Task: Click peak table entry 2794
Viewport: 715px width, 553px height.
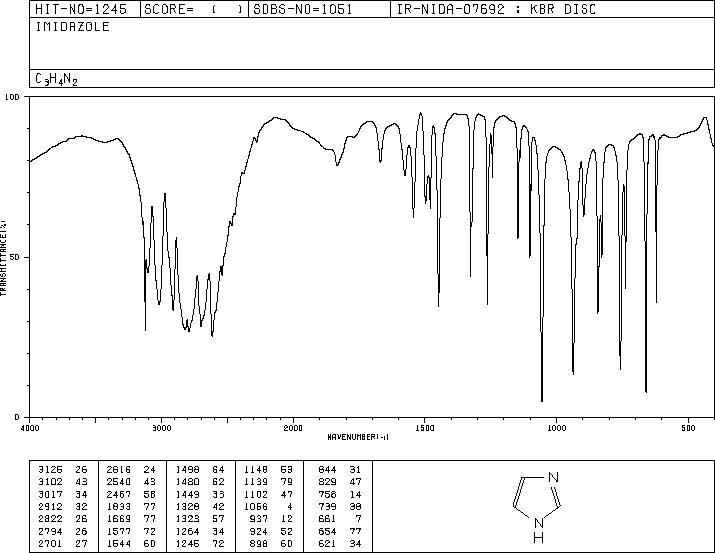Action: (x=50, y=532)
